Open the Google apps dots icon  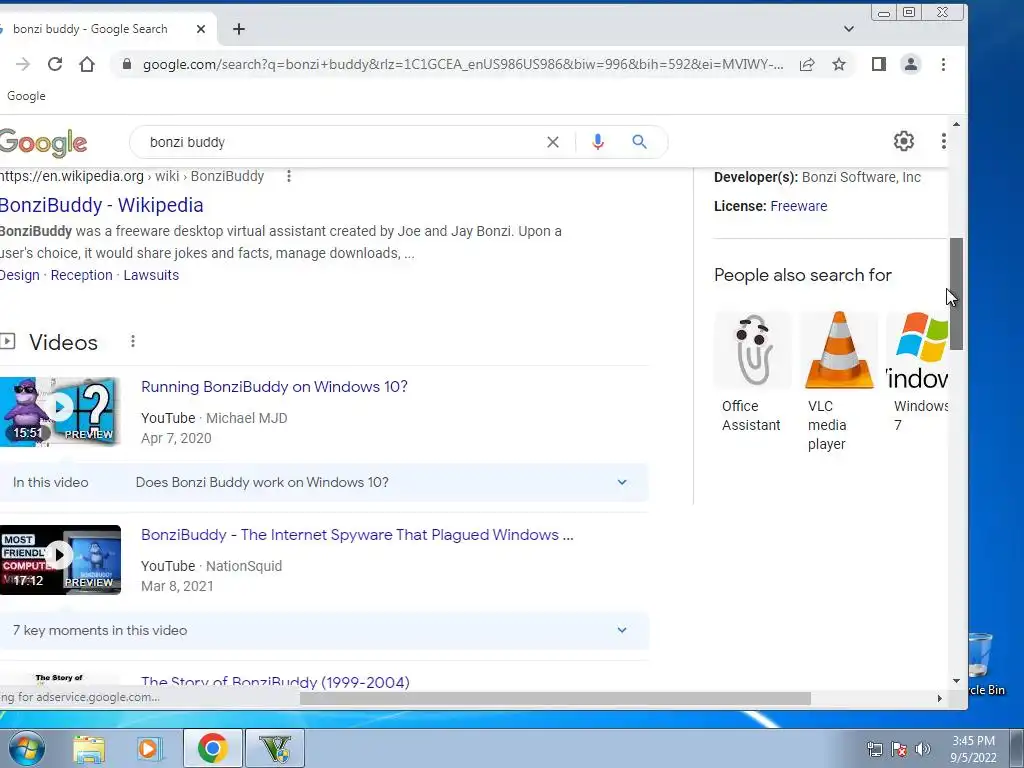pyautogui.click(x=944, y=141)
